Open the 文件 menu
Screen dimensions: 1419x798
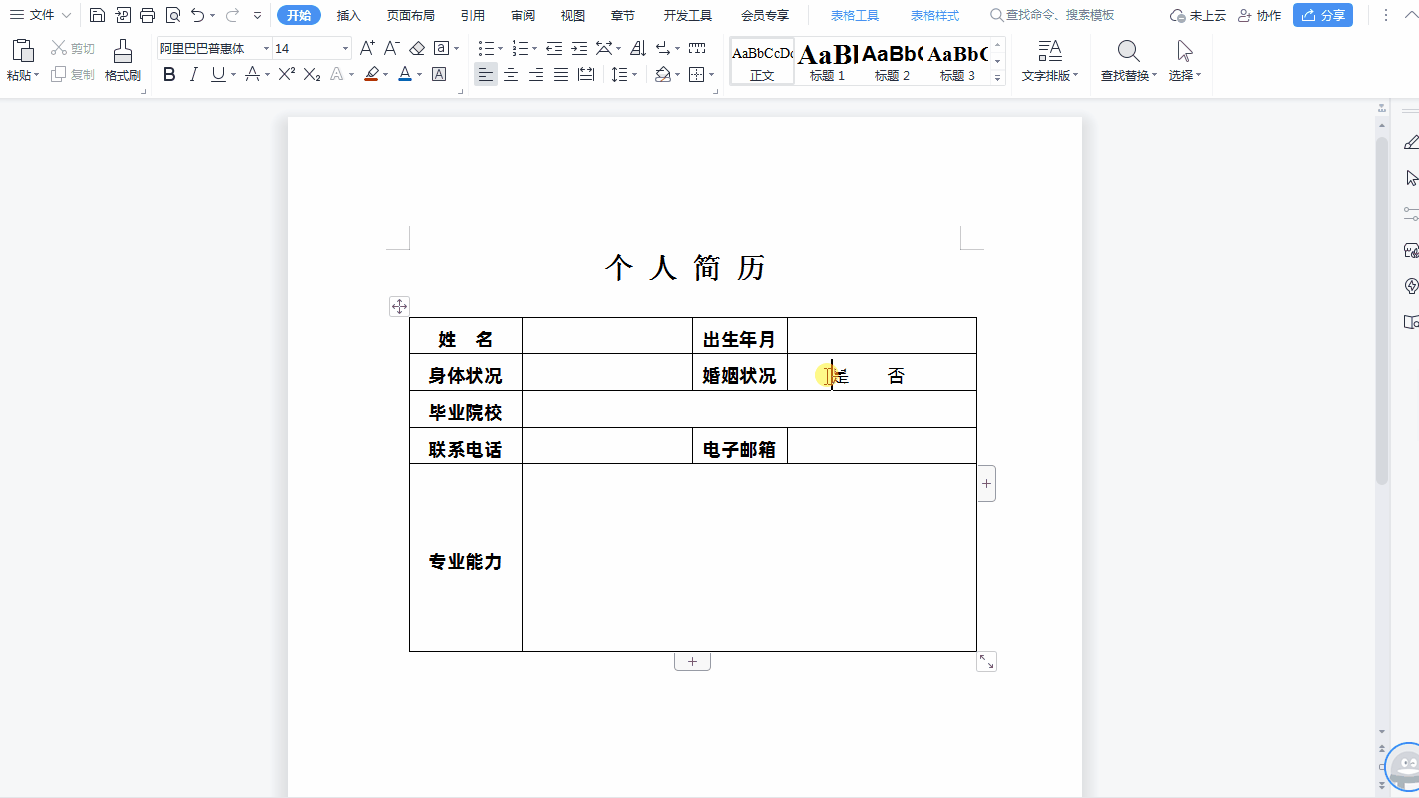tap(41, 15)
